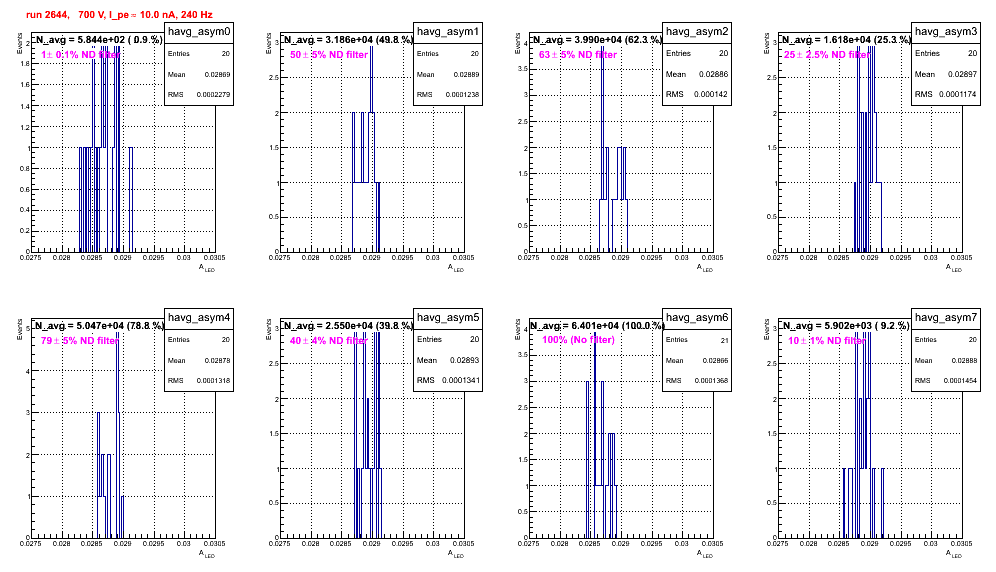The width and height of the screenshot is (996, 572).
Task: Click the A_LED axis title under havg_asym0 plot
Action: (207, 269)
